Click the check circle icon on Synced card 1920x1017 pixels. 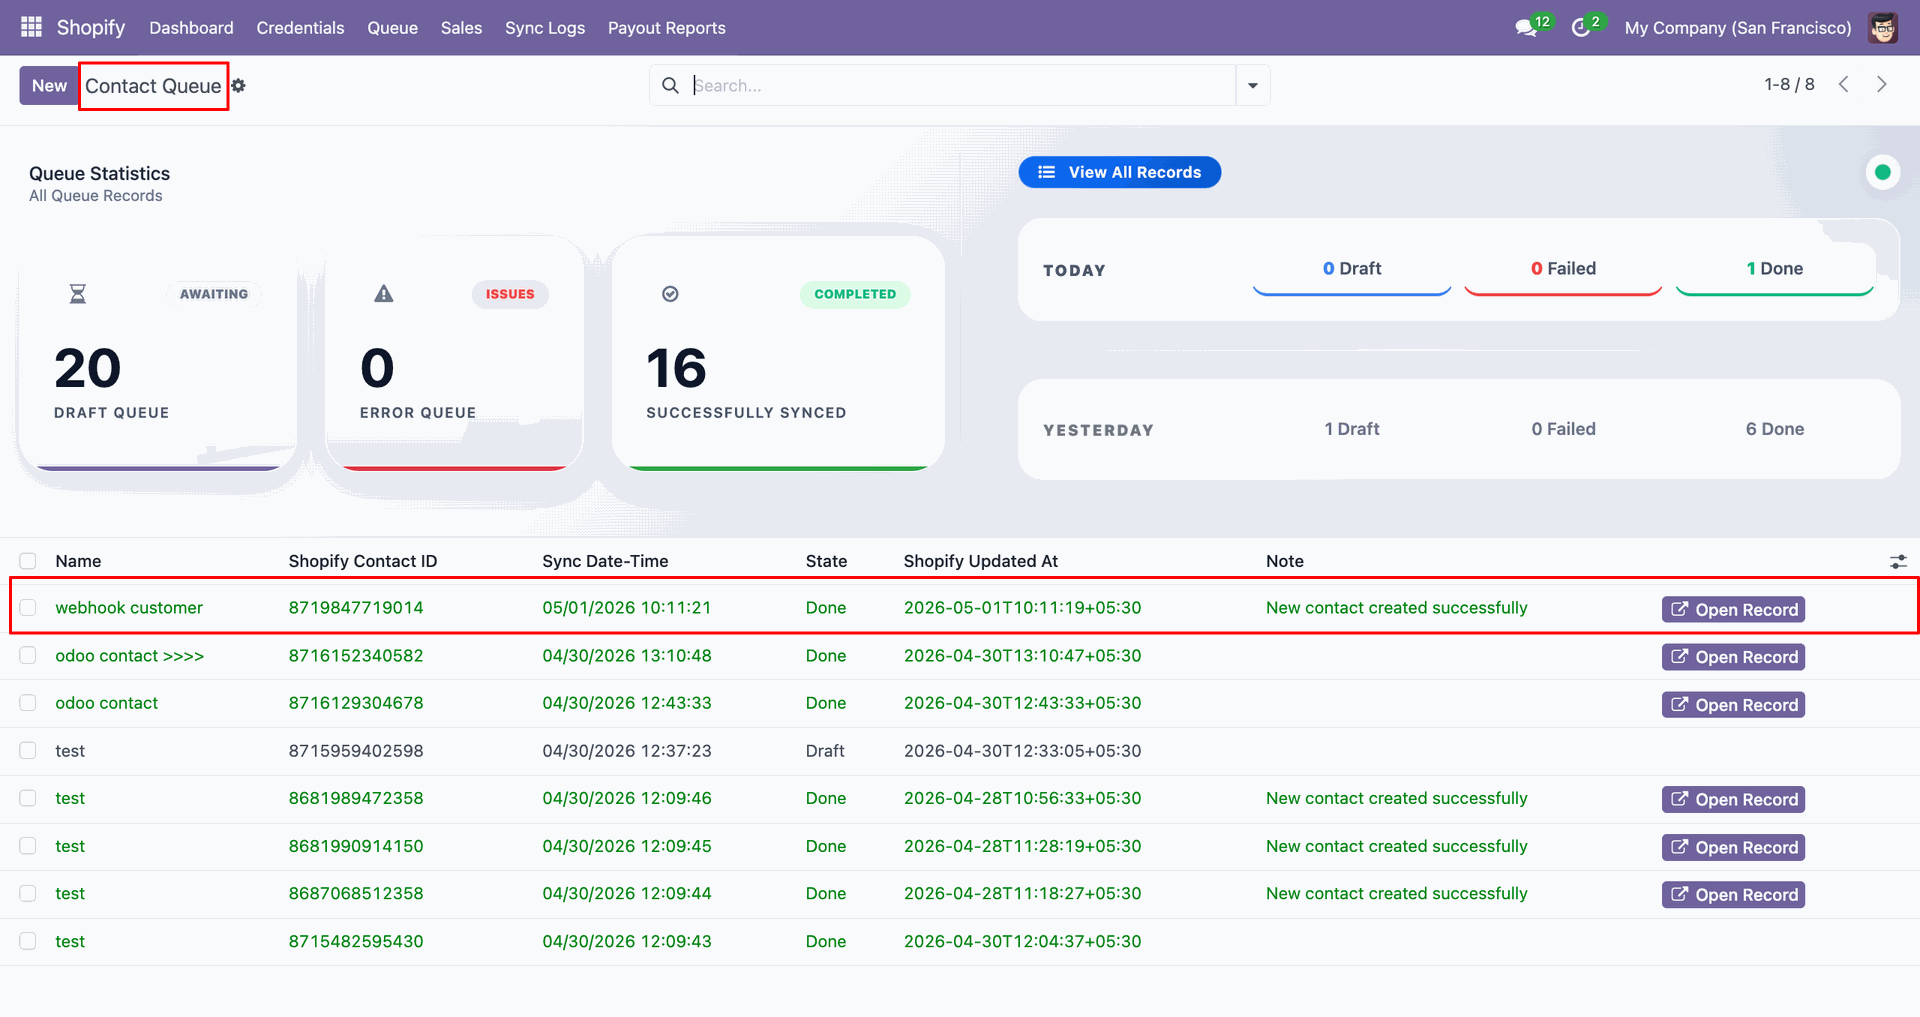pyautogui.click(x=671, y=294)
